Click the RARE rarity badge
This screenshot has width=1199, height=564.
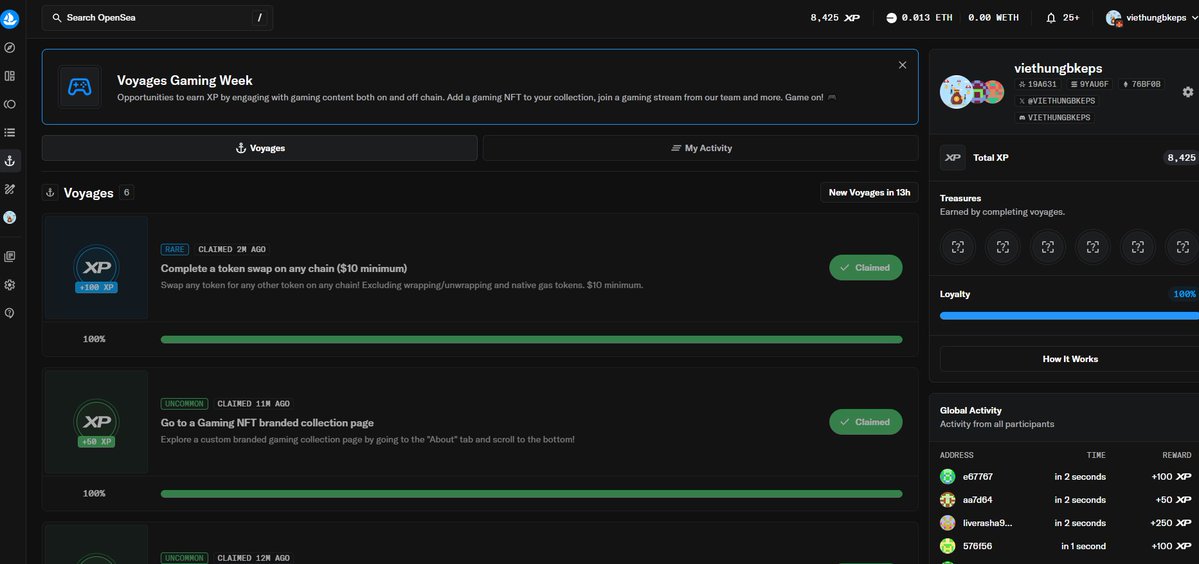coord(174,249)
